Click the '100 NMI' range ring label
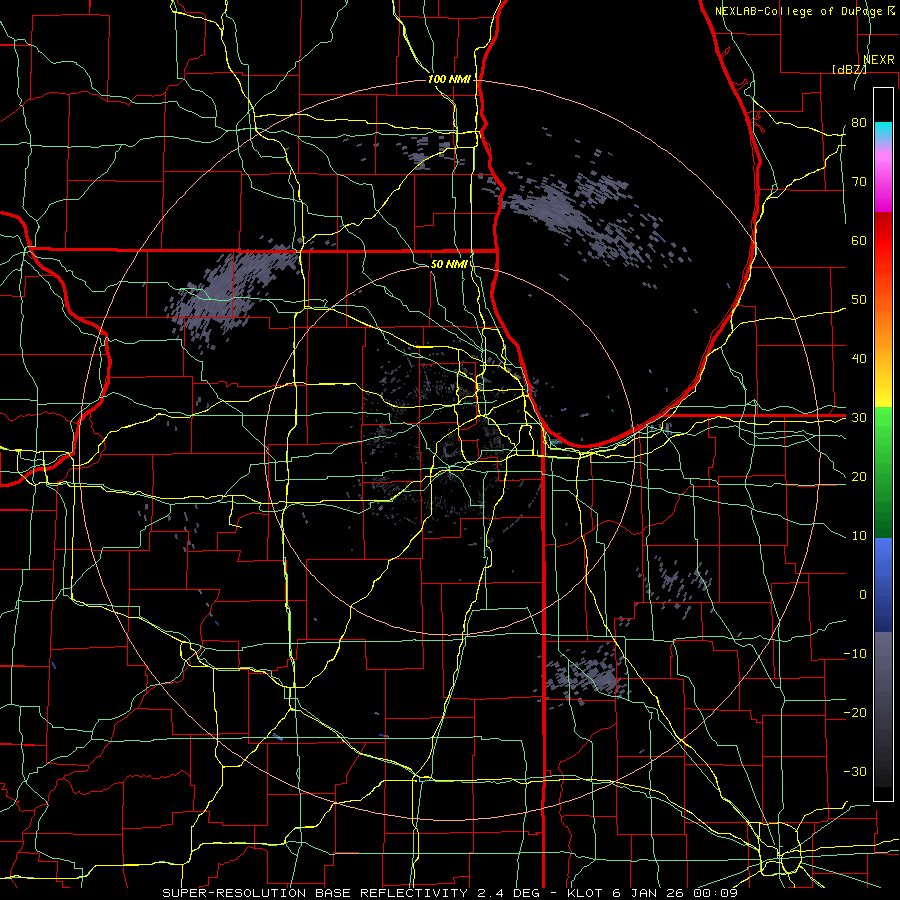Image resolution: width=900 pixels, height=900 pixels. pyautogui.click(x=449, y=79)
